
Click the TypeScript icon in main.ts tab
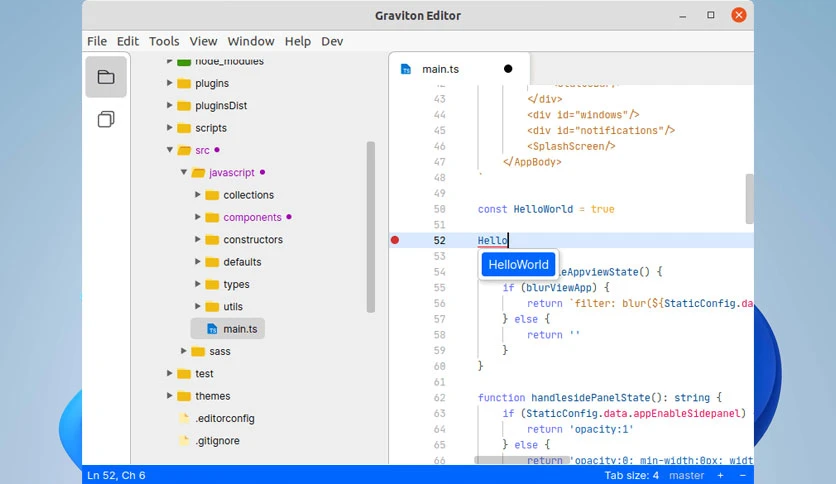406,69
